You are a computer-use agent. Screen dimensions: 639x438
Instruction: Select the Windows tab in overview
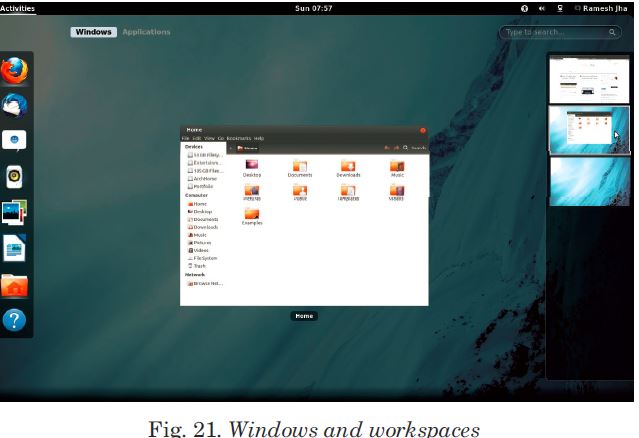93,32
